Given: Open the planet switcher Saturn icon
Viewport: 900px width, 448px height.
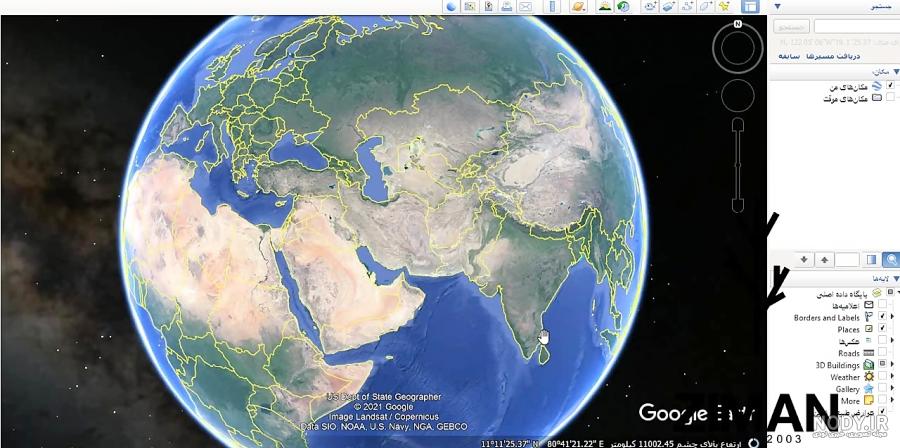Looking at the screenshot, I should click(578, 6).
